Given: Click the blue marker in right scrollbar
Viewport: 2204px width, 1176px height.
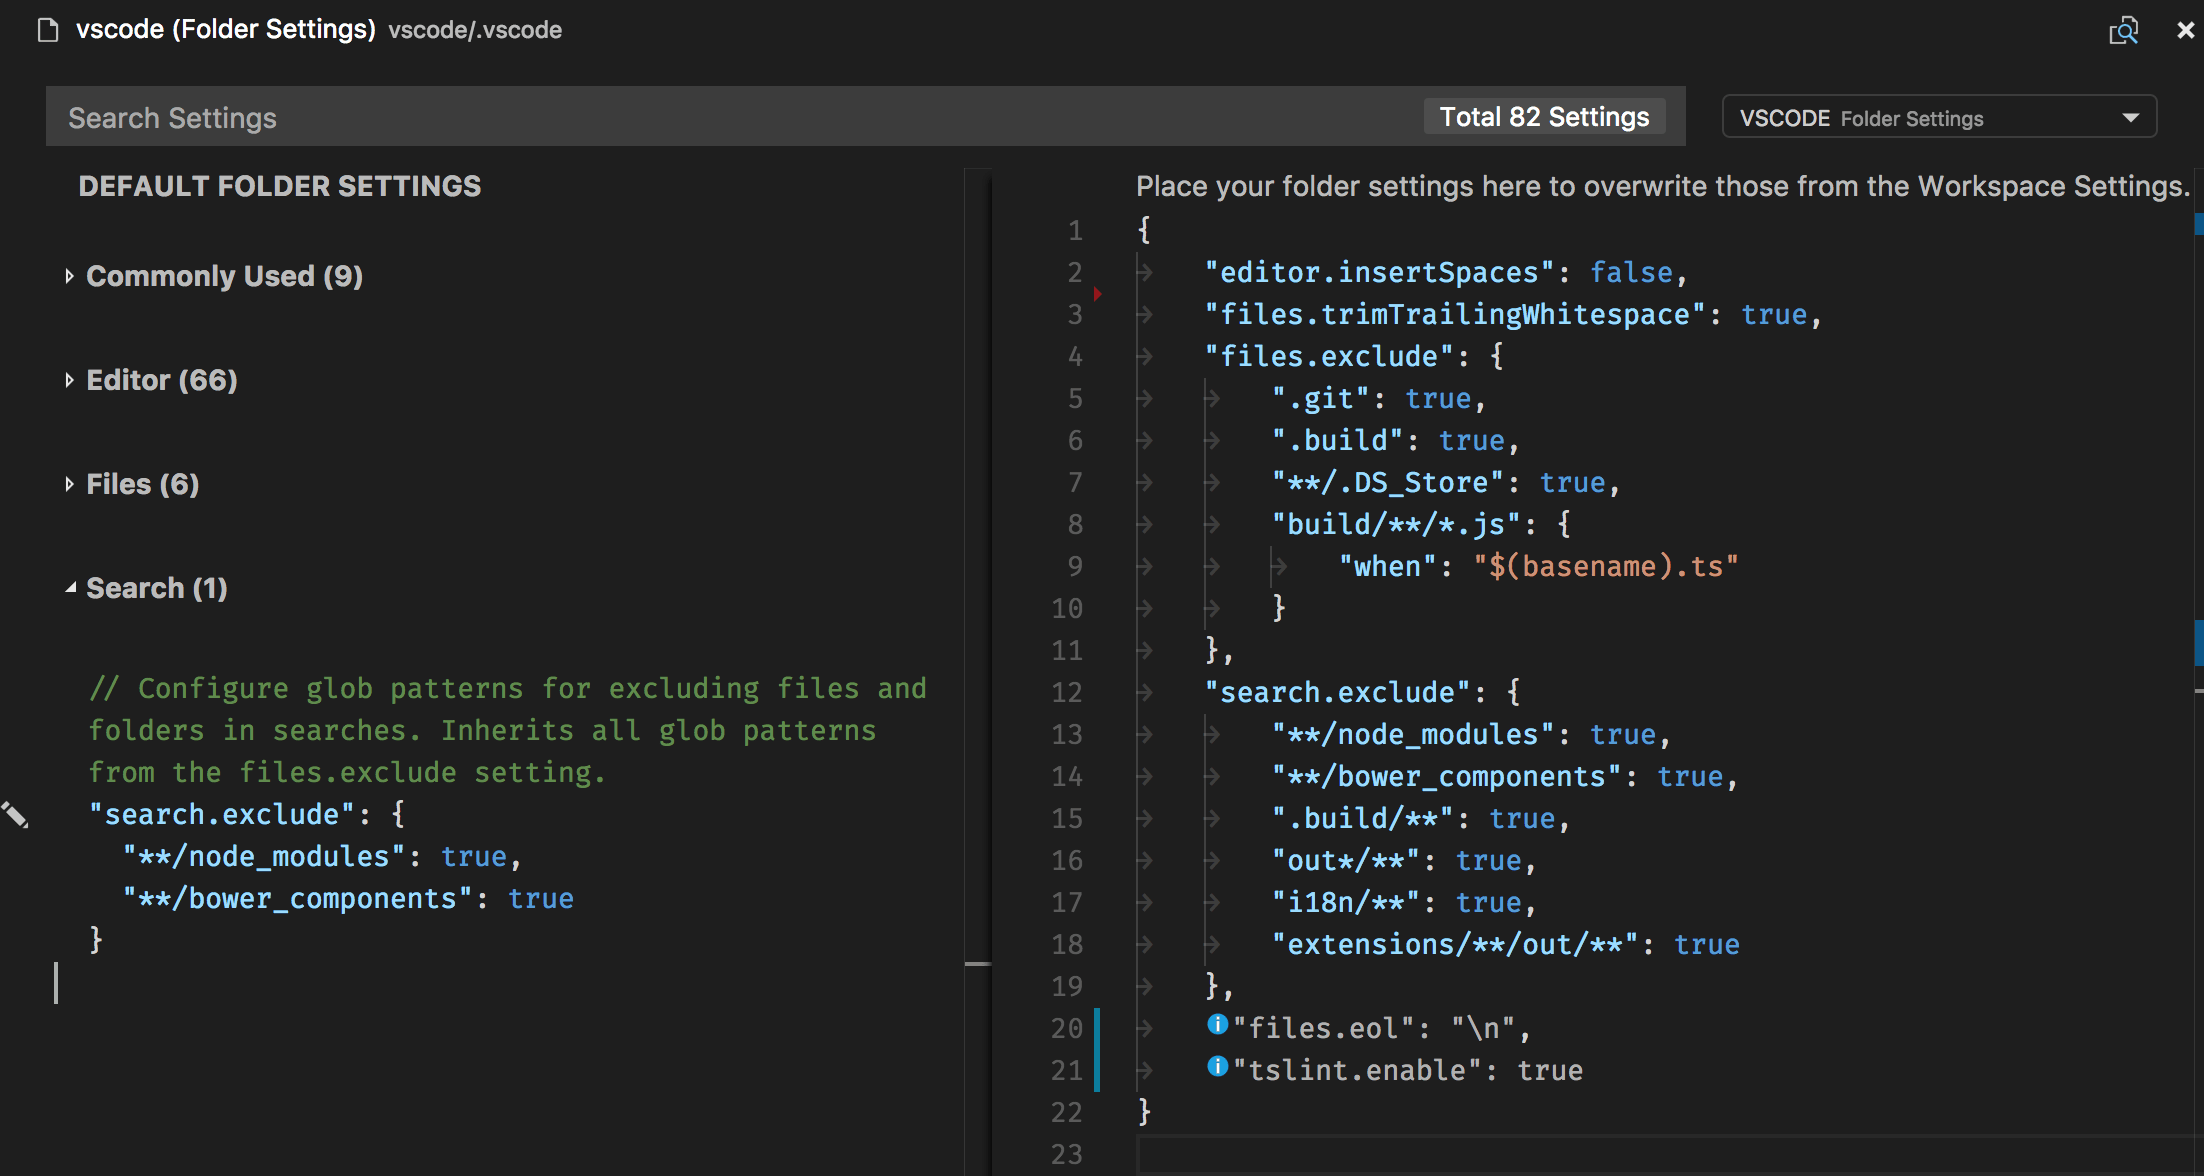Looking at the screenshot, I should 2198,642.
